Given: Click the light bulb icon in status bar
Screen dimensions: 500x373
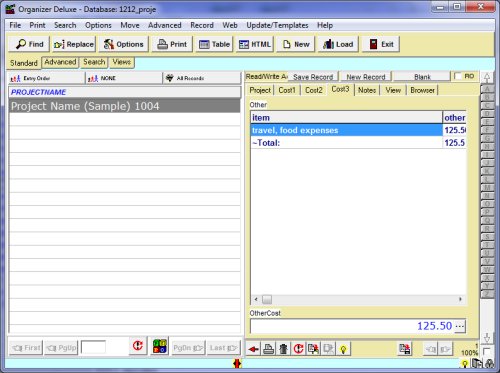Looking at the screenshot, I should point(465,363).
